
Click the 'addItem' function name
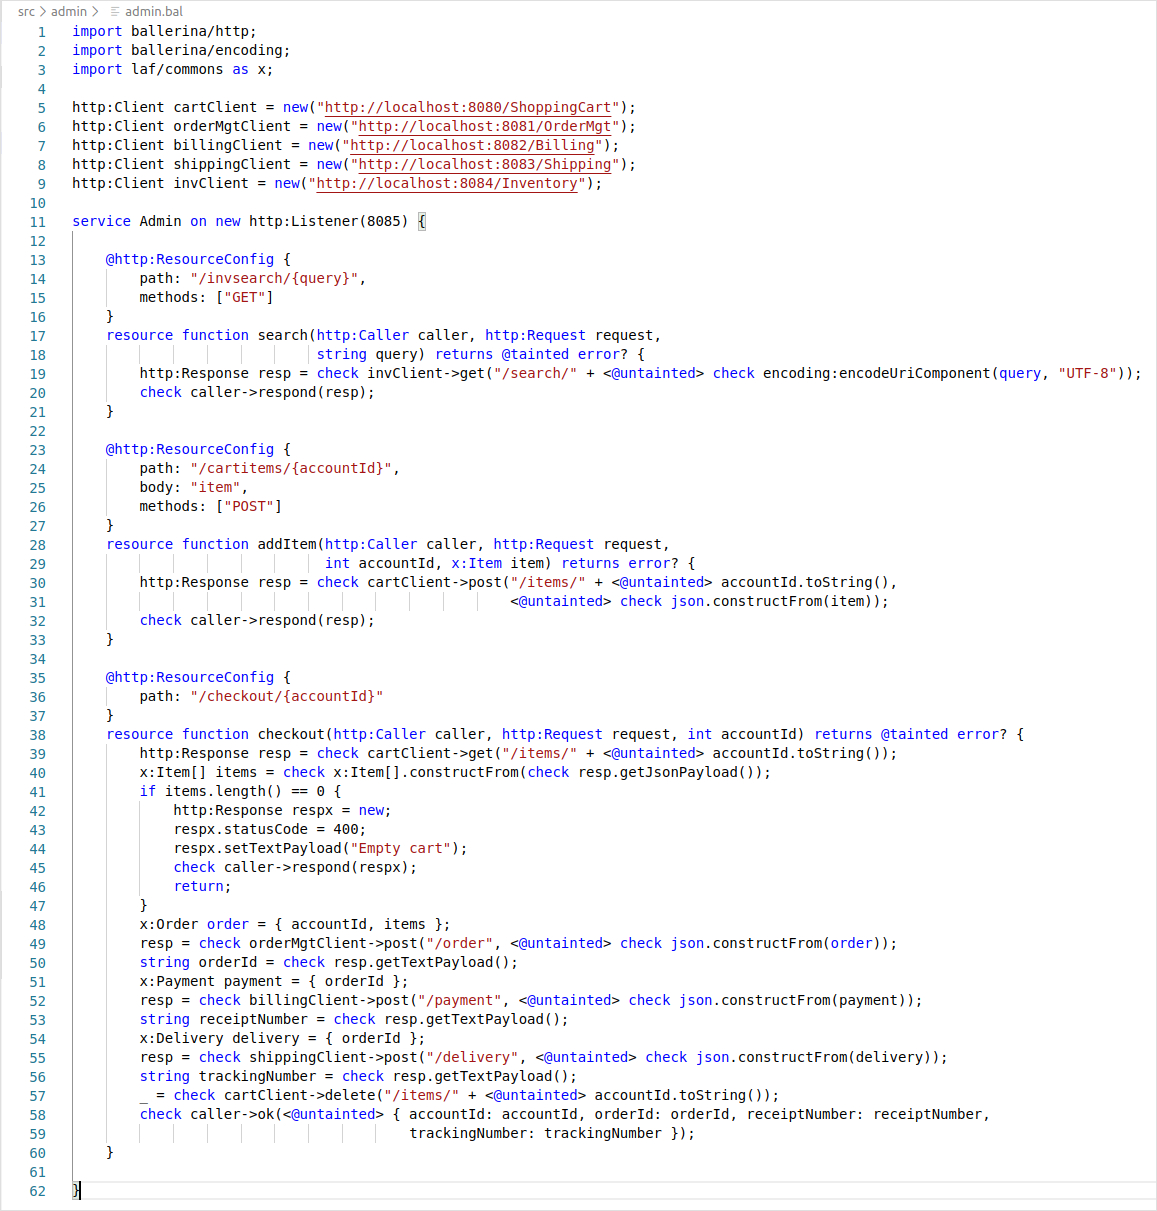pos(287,544)
